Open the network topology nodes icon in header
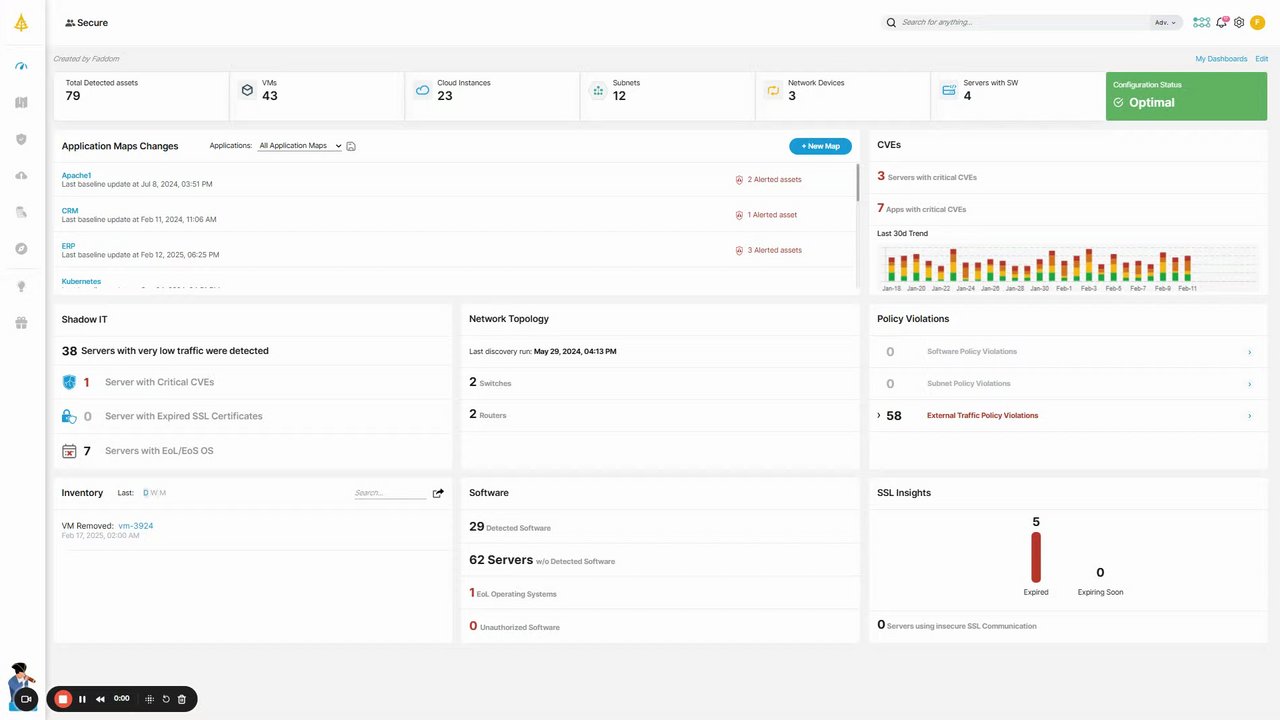 coord(1201,22)
